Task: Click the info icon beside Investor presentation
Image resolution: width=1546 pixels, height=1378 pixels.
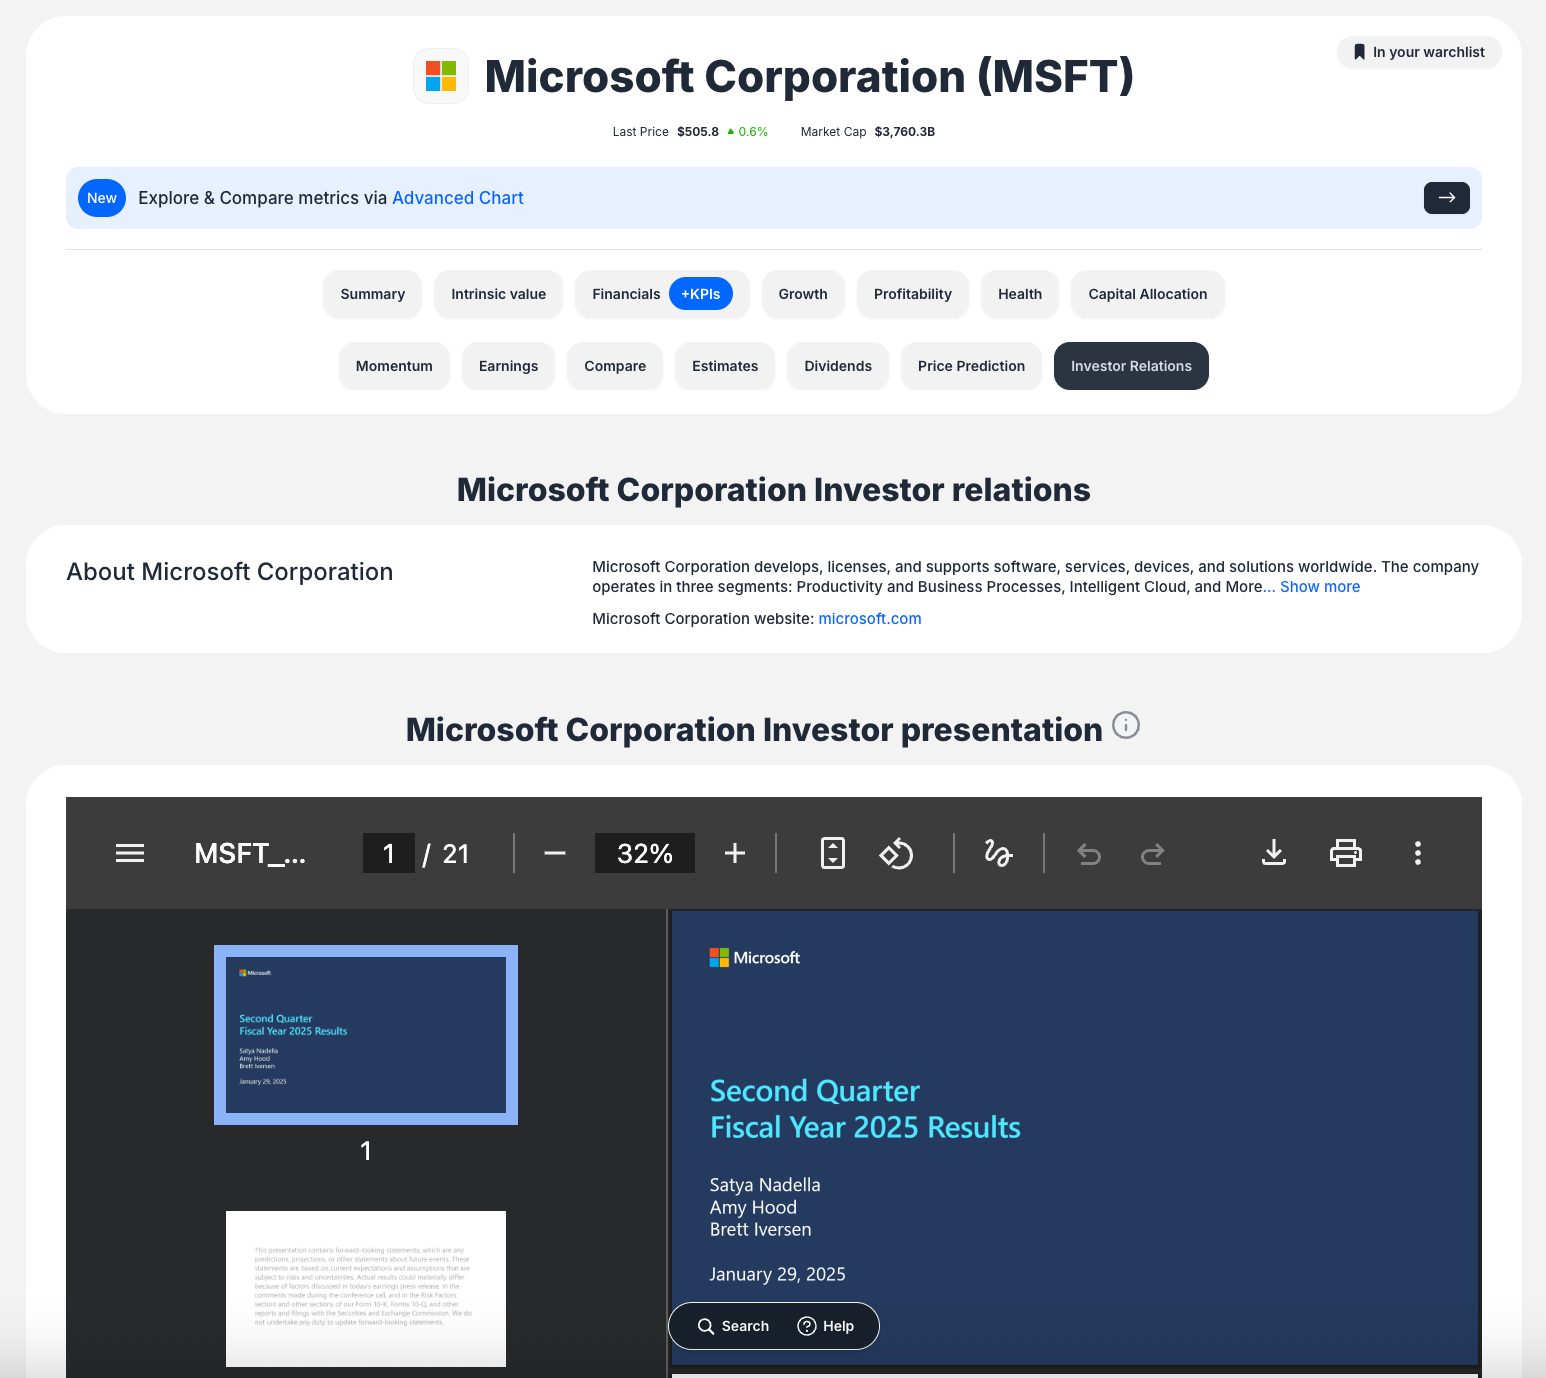Action: tap(1126, 725)
